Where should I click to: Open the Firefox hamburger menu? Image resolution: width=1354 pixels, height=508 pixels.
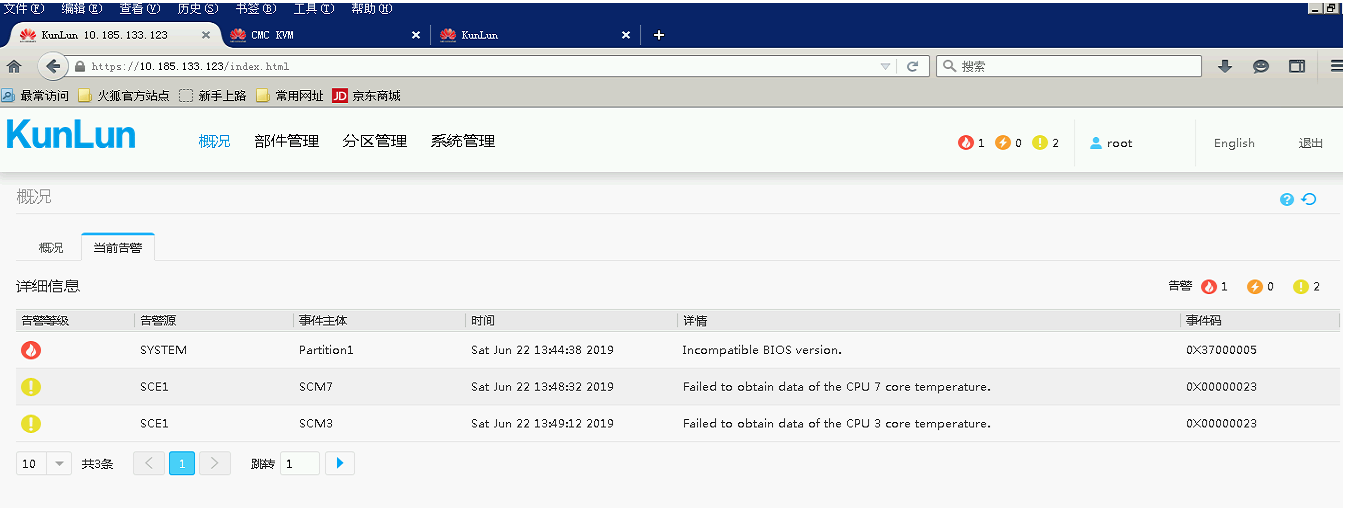coord(1337,66)
